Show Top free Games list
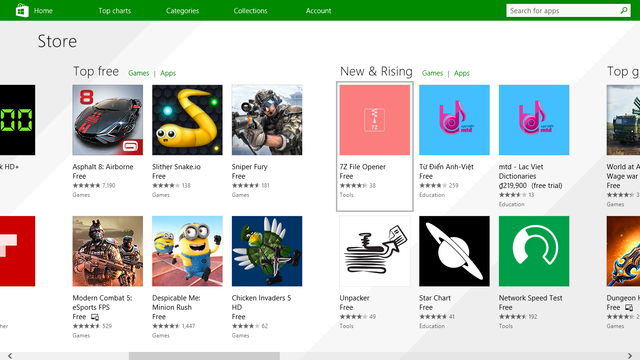This screenshot has width=640, height=360. pyautogui.click(x=139, y=73)
